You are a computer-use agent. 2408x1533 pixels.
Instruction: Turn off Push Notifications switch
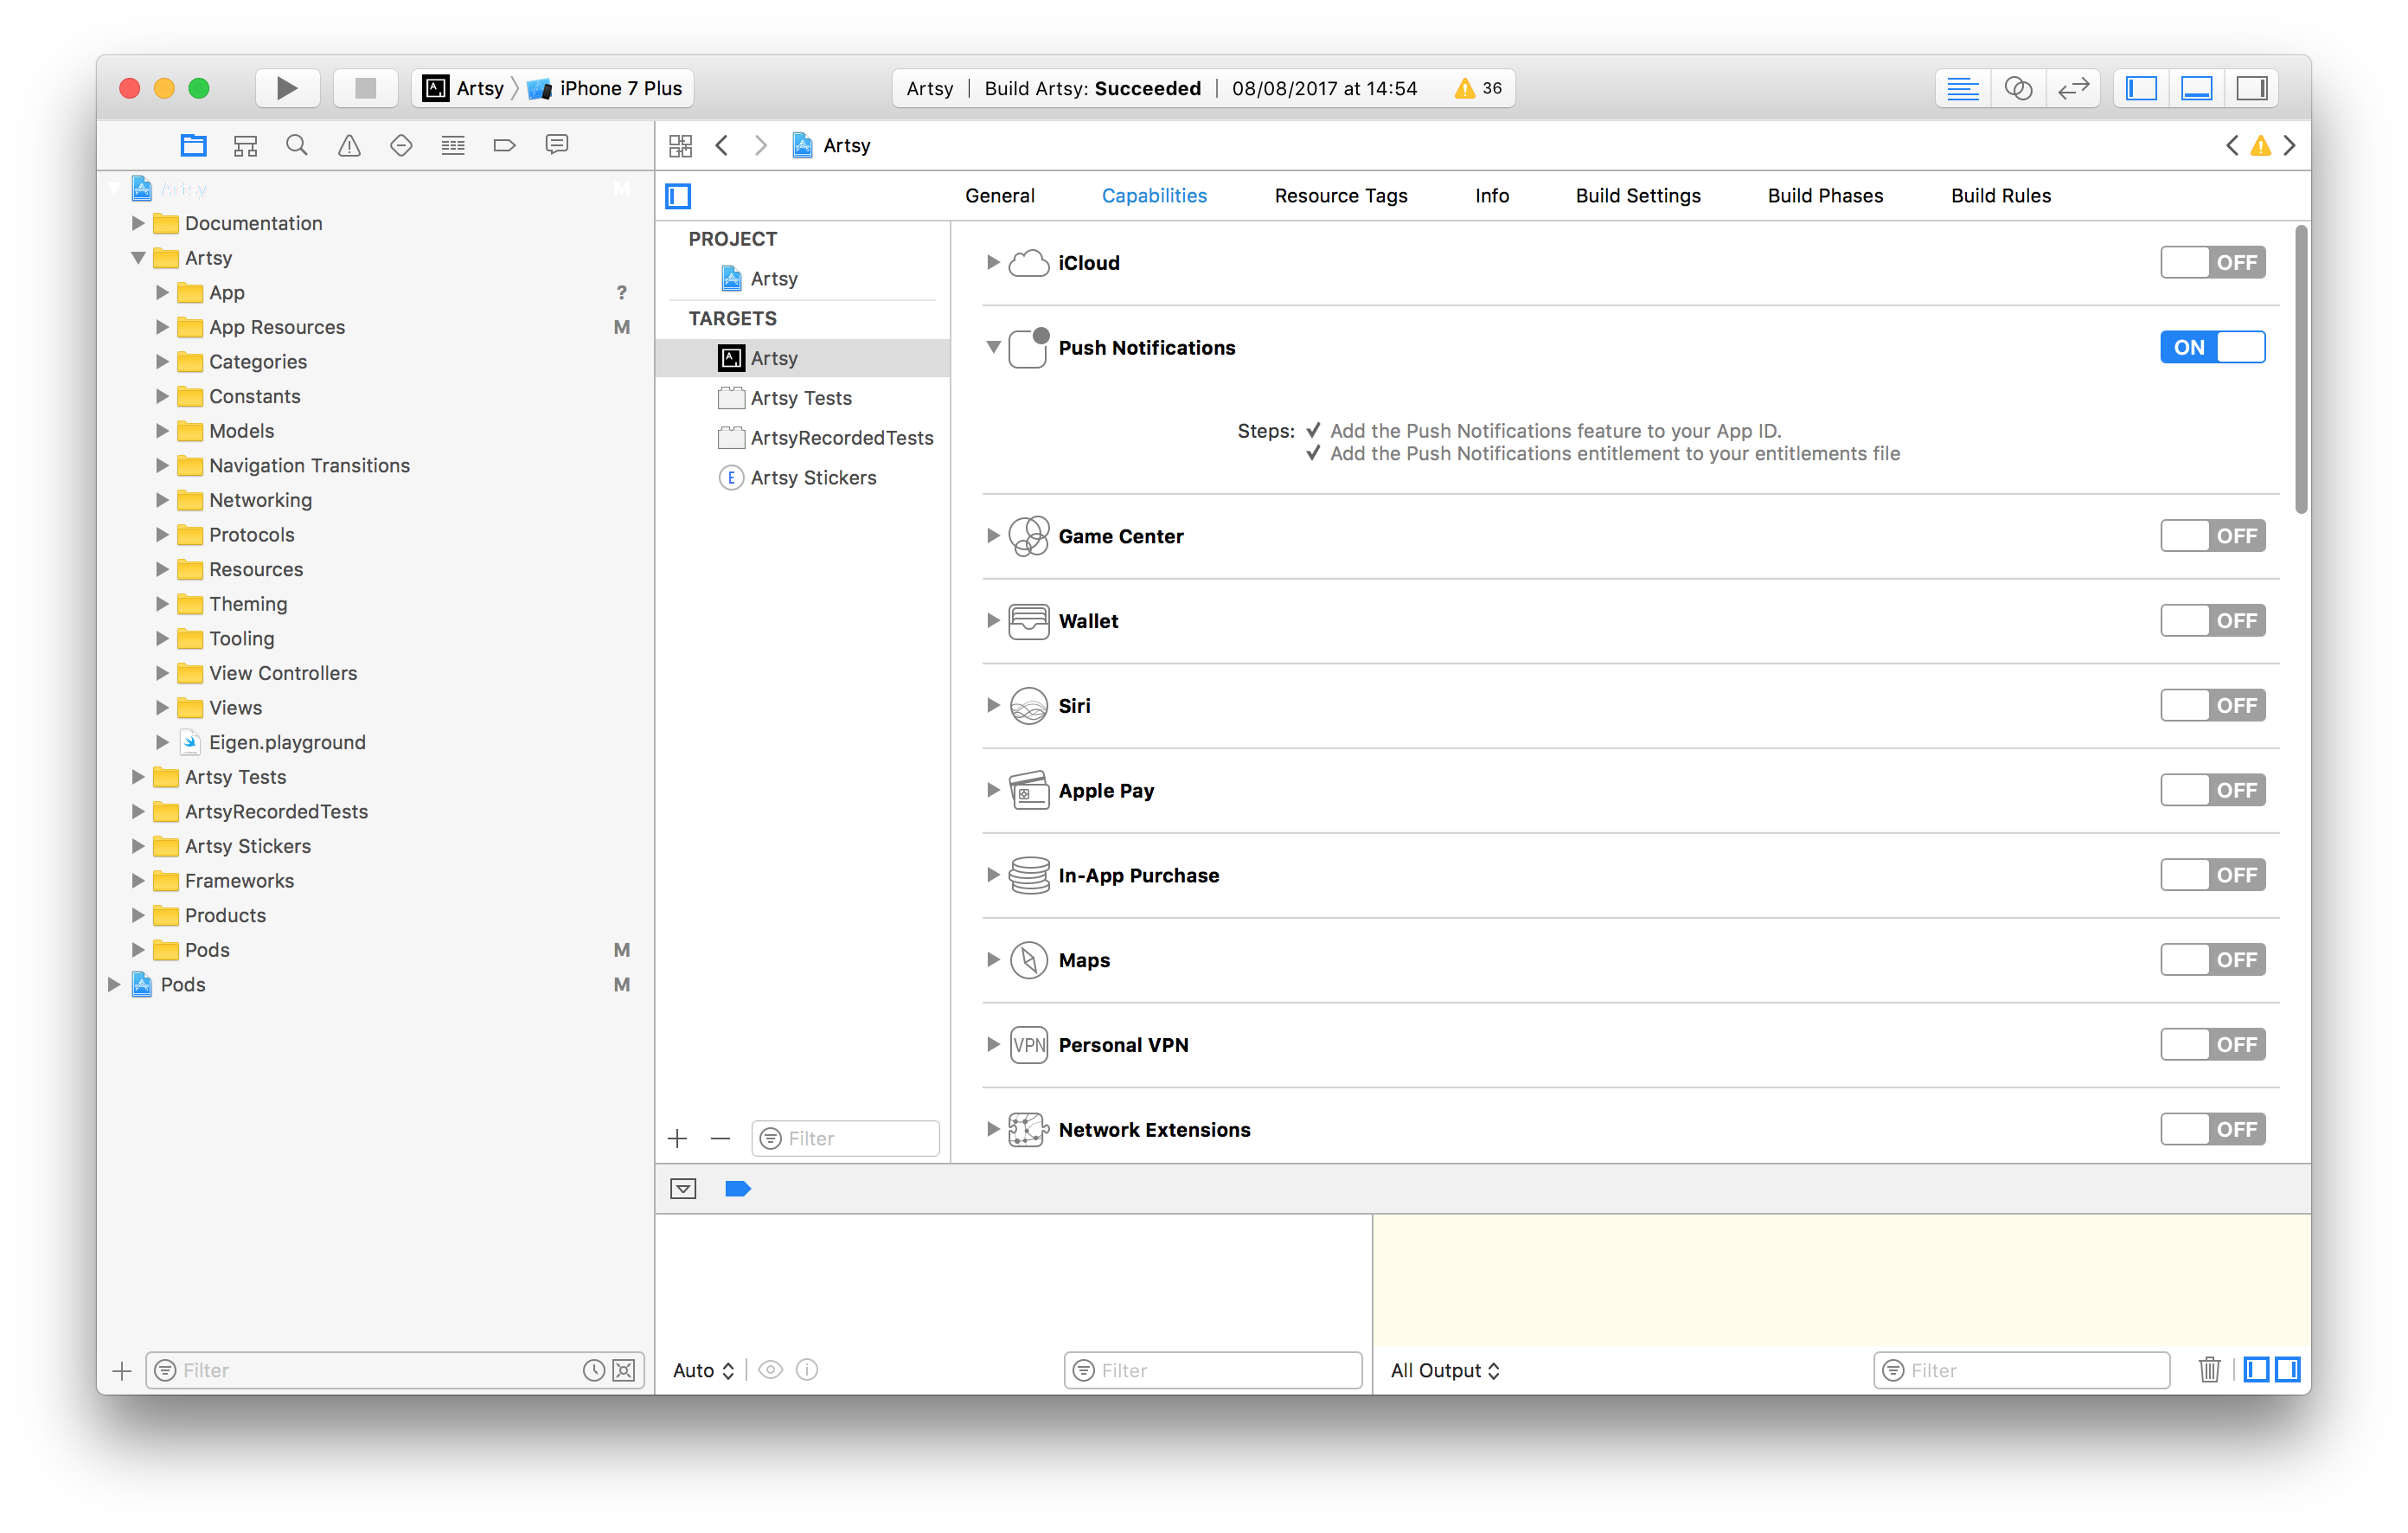pyautogui.click(x=2212, y=347)
